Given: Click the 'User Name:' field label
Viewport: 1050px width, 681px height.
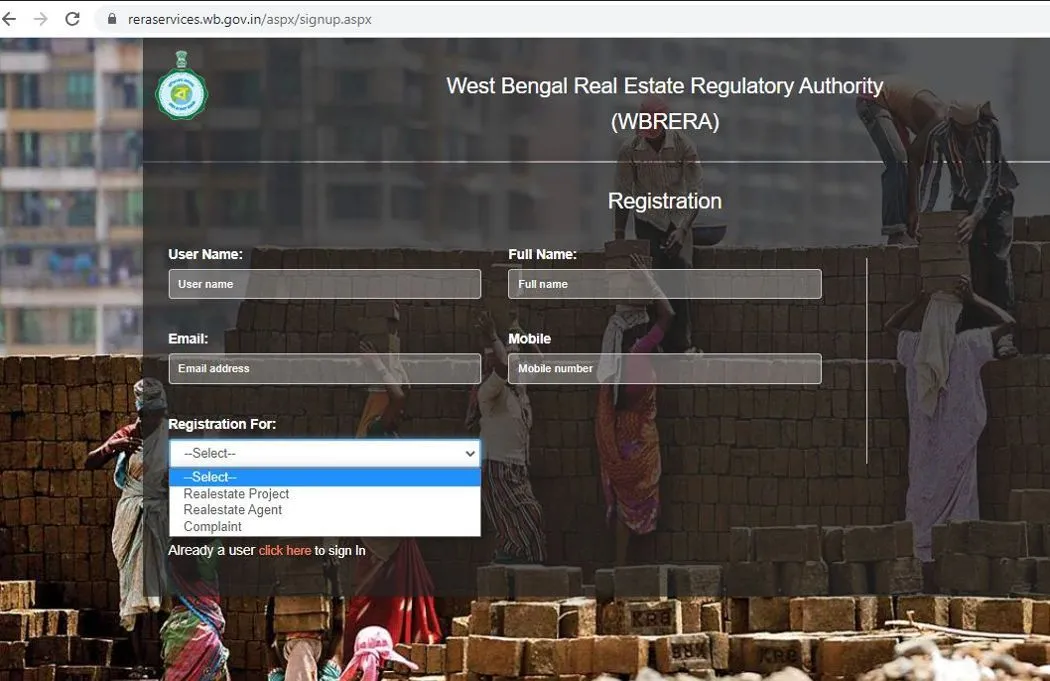Looking at the screenshot, I should click(x=205, y=255).
